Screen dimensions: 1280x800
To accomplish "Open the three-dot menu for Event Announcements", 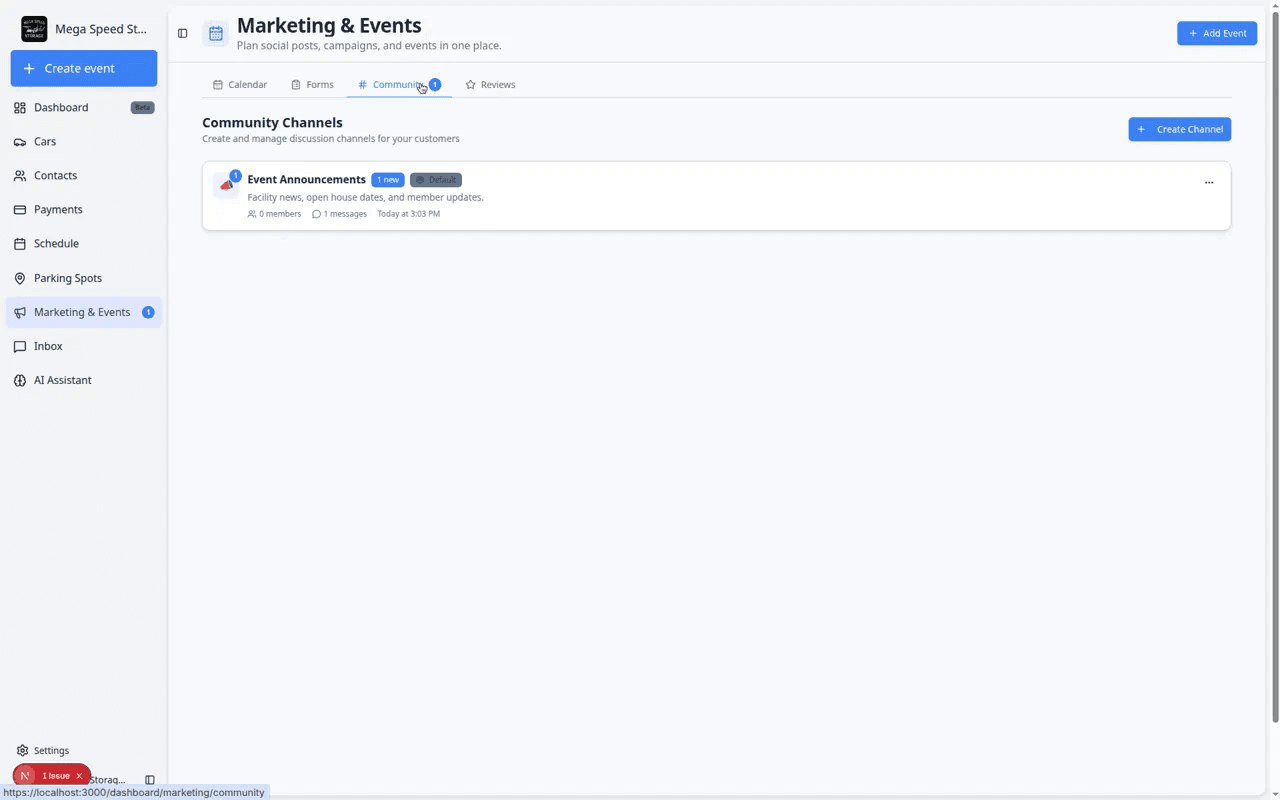I will click(x=1209, y=183).
